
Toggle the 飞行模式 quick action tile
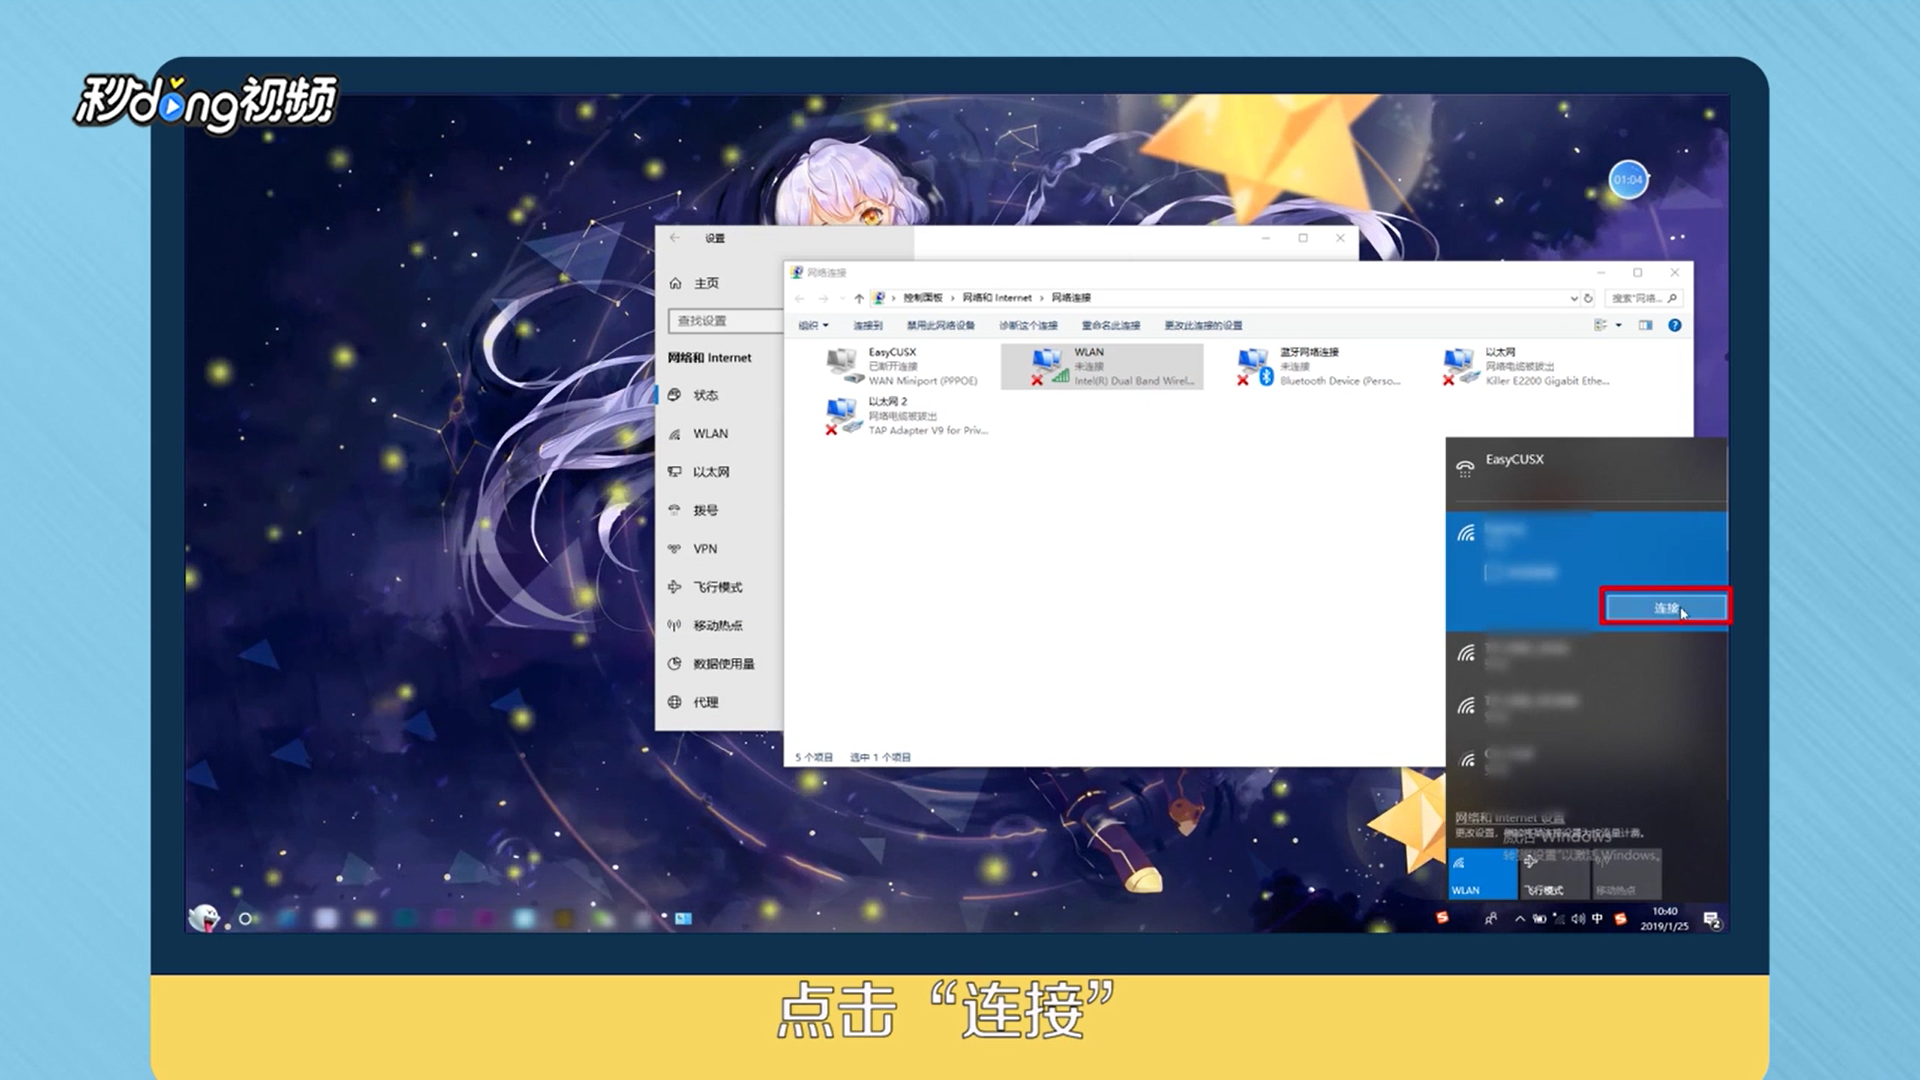coord(1554,874)
